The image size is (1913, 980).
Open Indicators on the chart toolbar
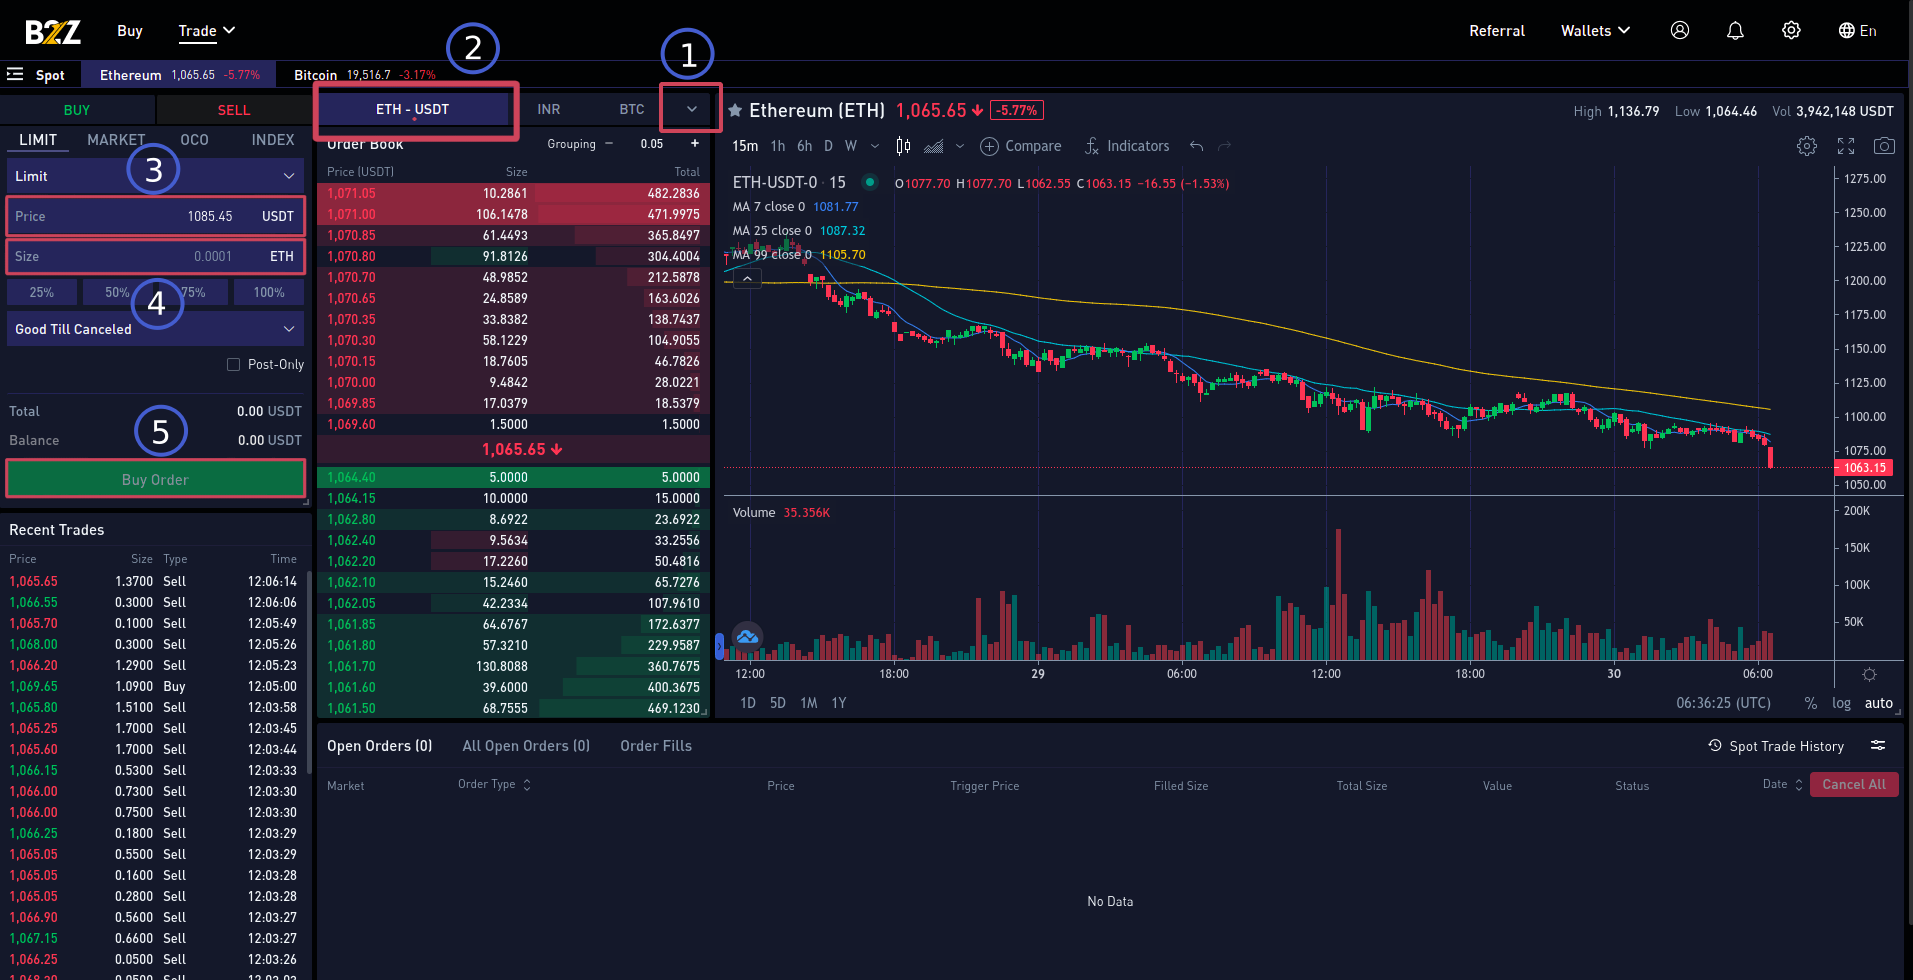[x=1127, y=146]
